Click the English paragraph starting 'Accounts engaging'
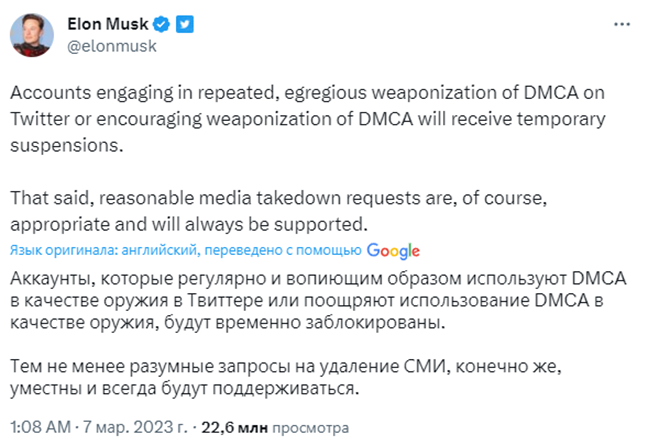The image size is (648, 447). coord(308,119)
